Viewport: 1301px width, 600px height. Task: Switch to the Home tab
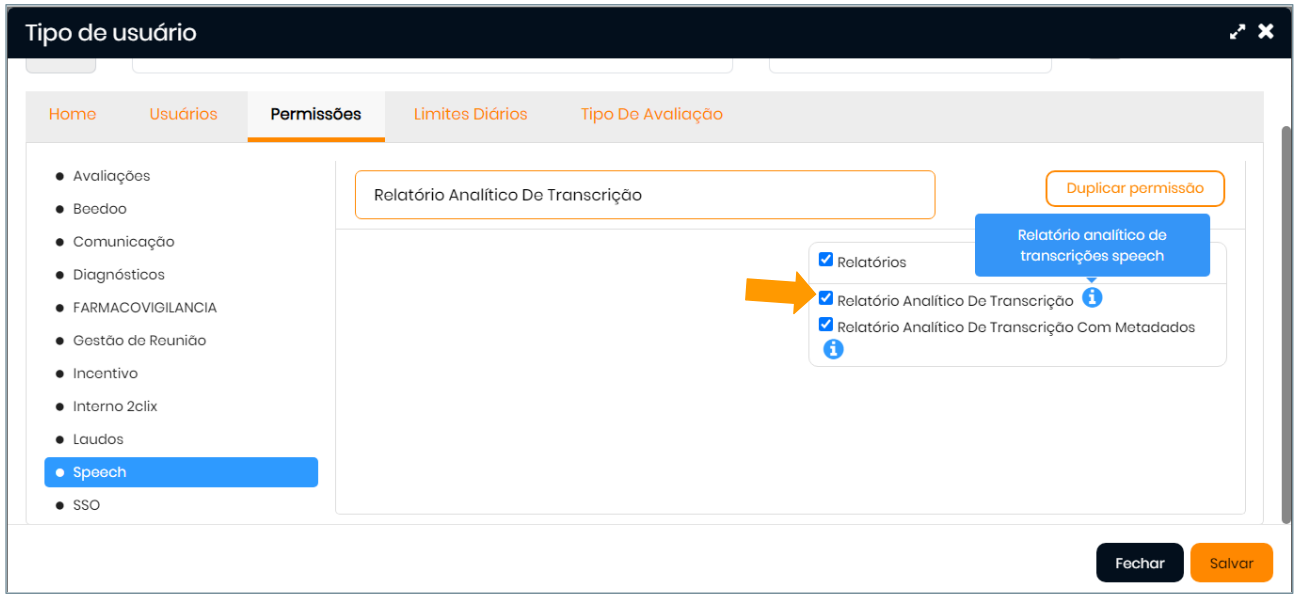pos(73,114)
